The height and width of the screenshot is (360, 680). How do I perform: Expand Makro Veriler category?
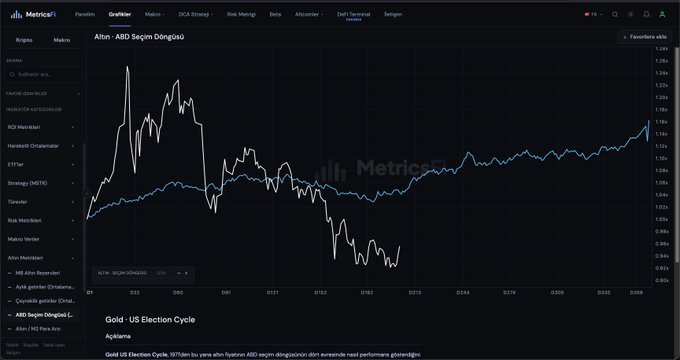(41, 239)
